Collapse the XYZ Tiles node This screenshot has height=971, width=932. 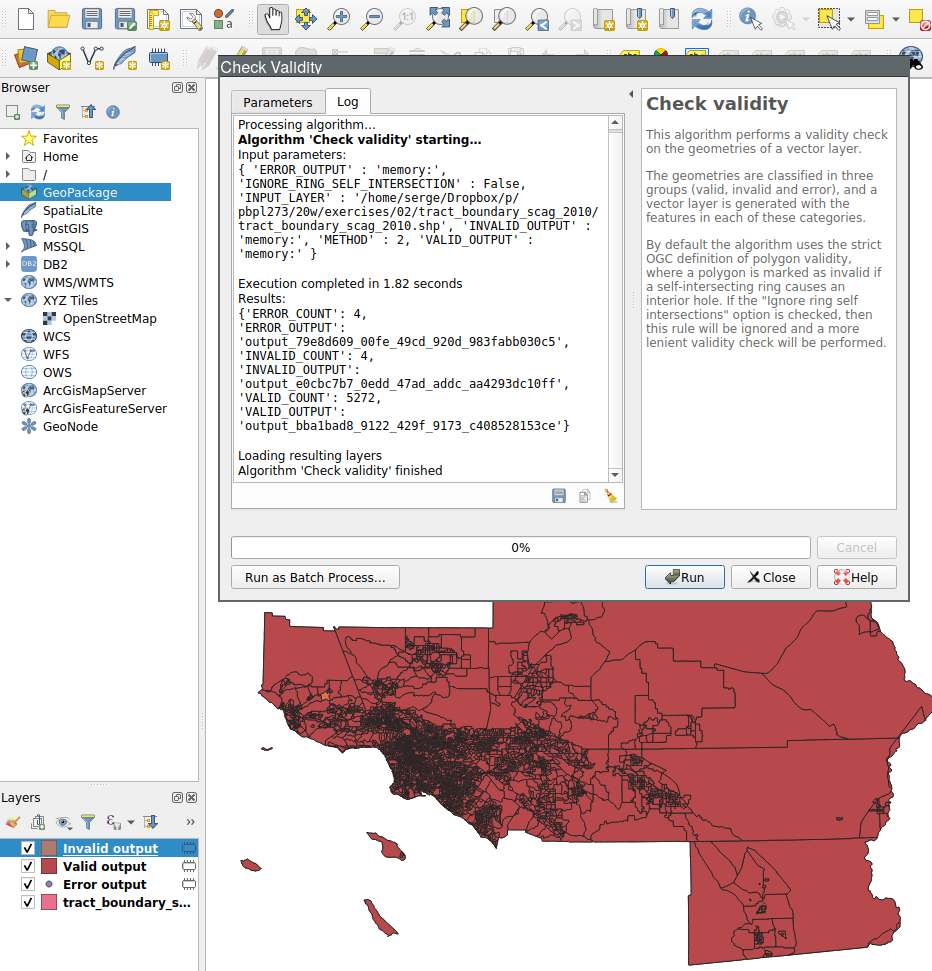(x=9, y=300)
